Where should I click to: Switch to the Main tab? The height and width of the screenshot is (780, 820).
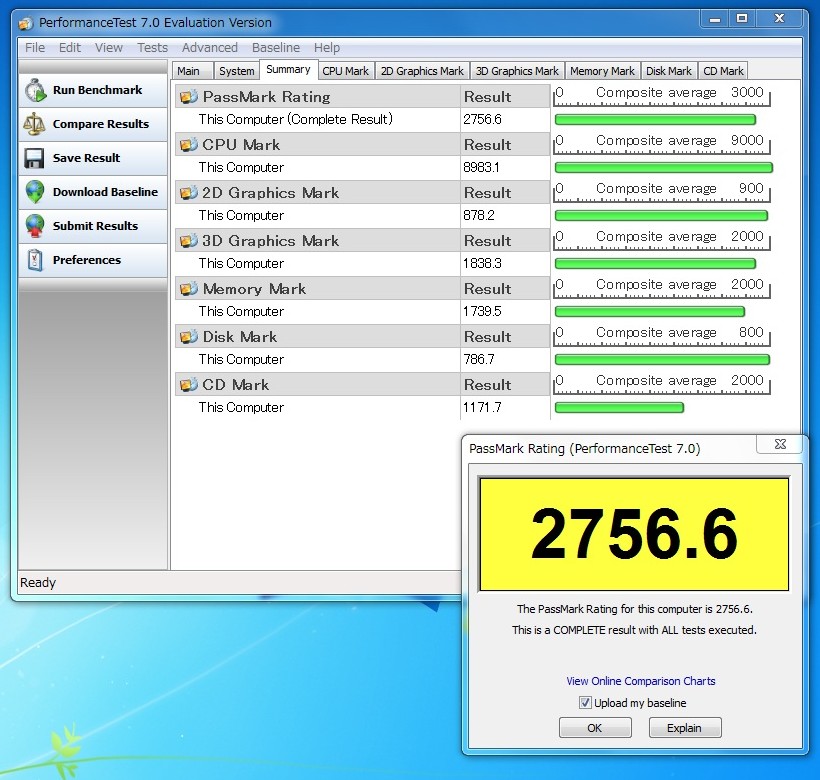point(191,71)
